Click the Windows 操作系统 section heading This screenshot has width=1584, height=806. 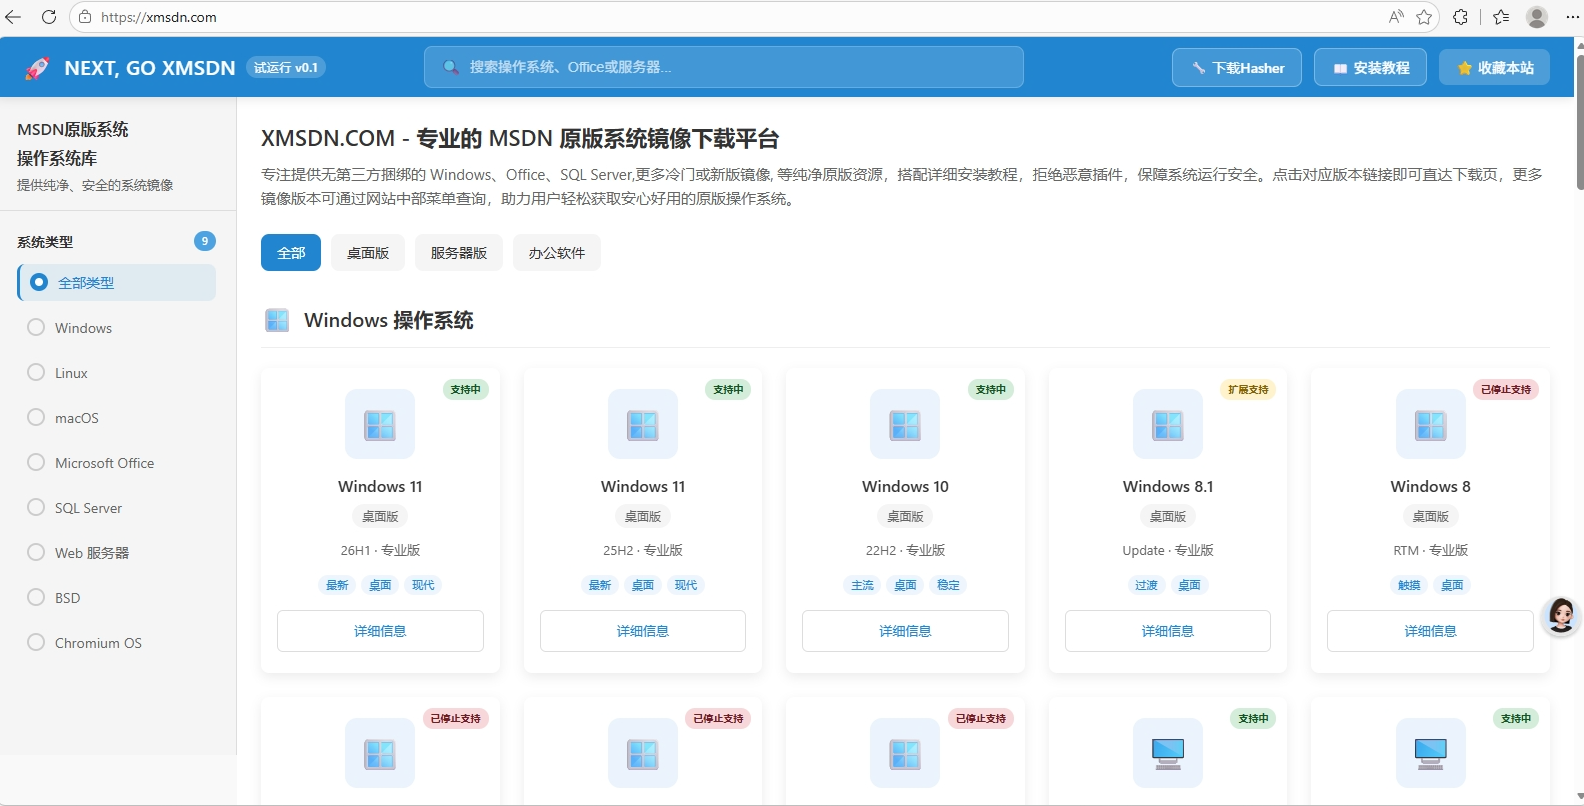(x=388, y=320)
